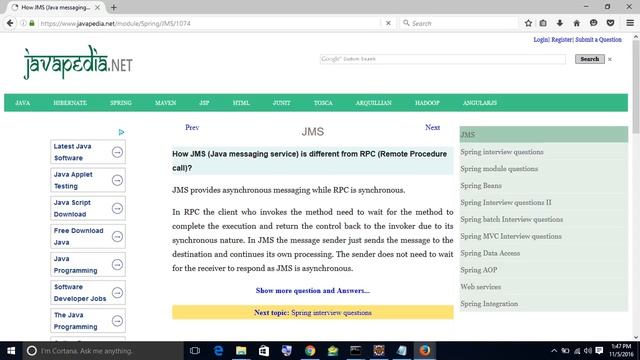
Task: Click the browser back arrow button
Action: point(10,23)
